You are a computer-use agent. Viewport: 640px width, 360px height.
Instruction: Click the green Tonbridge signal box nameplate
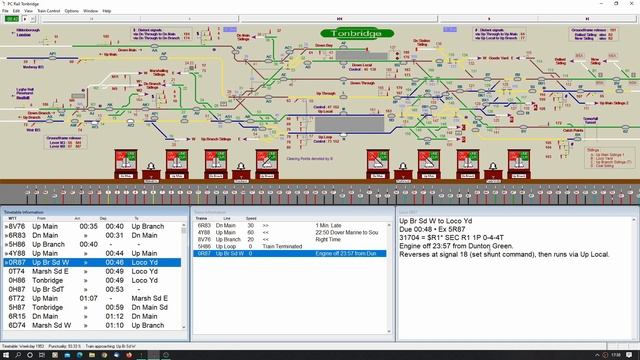click(357, 33)
